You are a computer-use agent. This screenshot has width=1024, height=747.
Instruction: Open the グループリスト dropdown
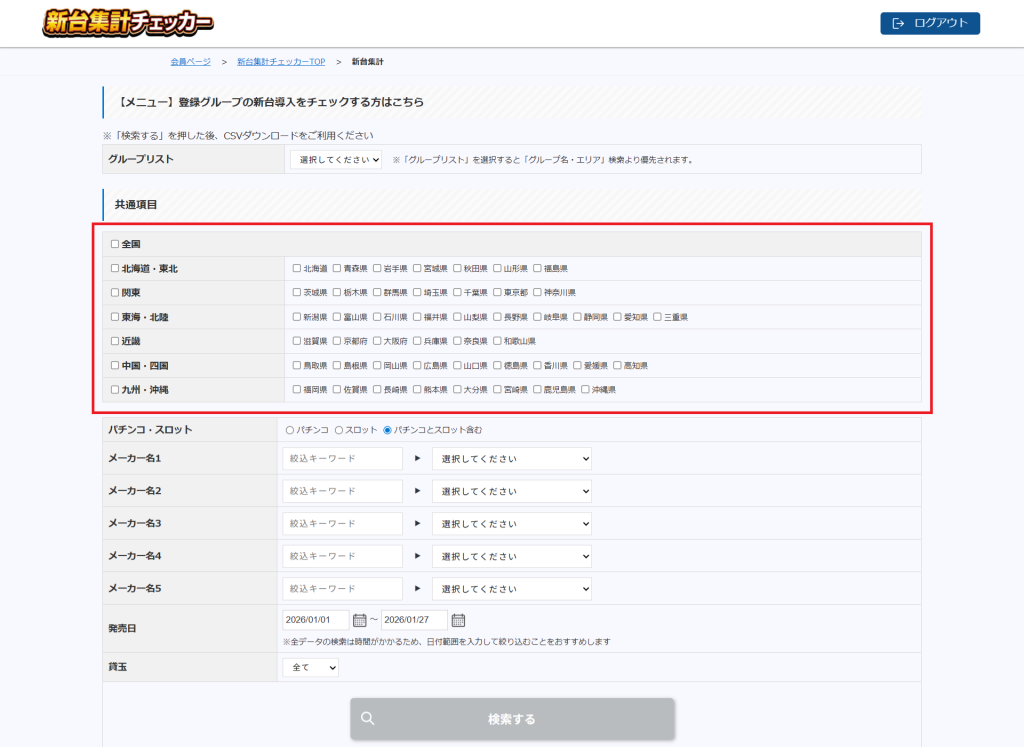click(x=336, y=159)
